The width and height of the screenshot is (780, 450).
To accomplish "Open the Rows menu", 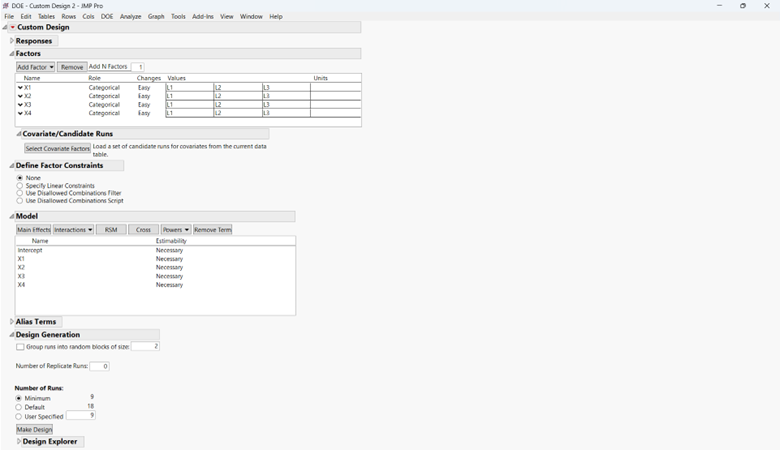I will click(x=69, y=16).
